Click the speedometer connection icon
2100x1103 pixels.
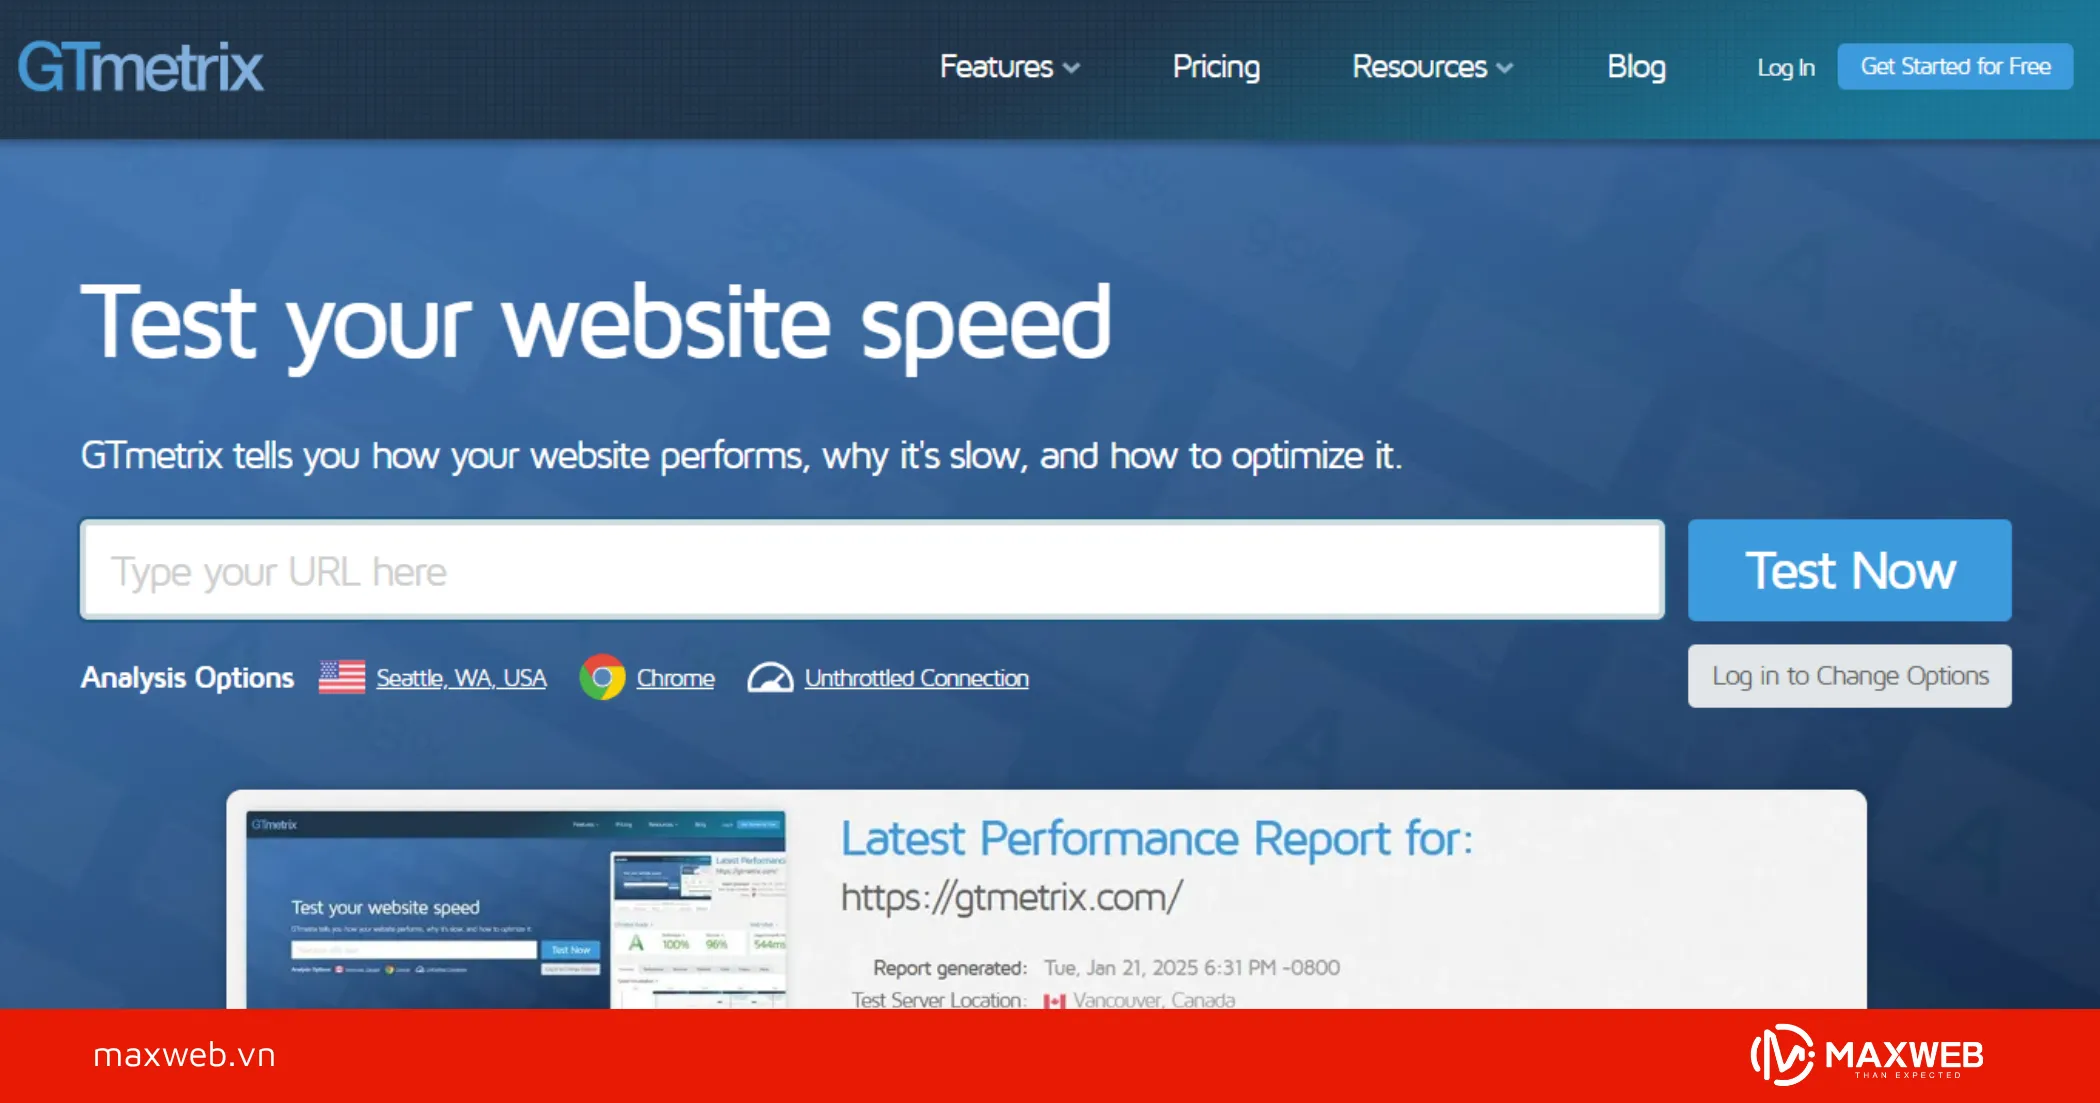coord(770,678)
